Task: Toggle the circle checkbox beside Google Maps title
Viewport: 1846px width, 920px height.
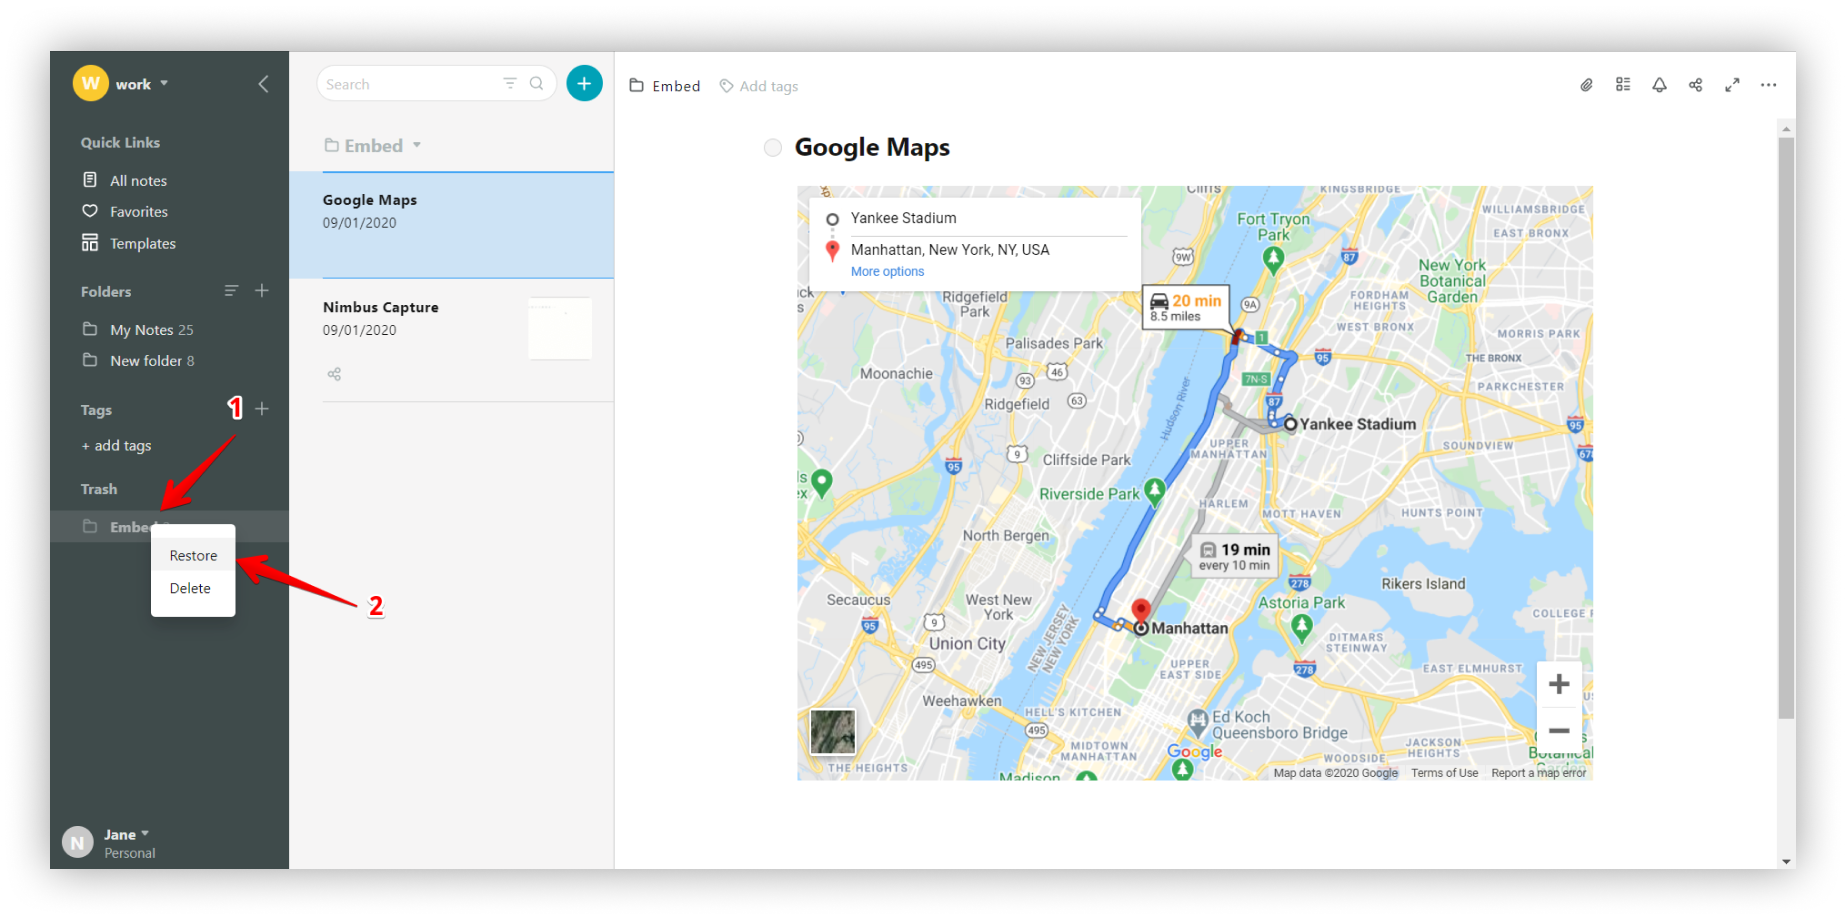Action: point(773,148)
